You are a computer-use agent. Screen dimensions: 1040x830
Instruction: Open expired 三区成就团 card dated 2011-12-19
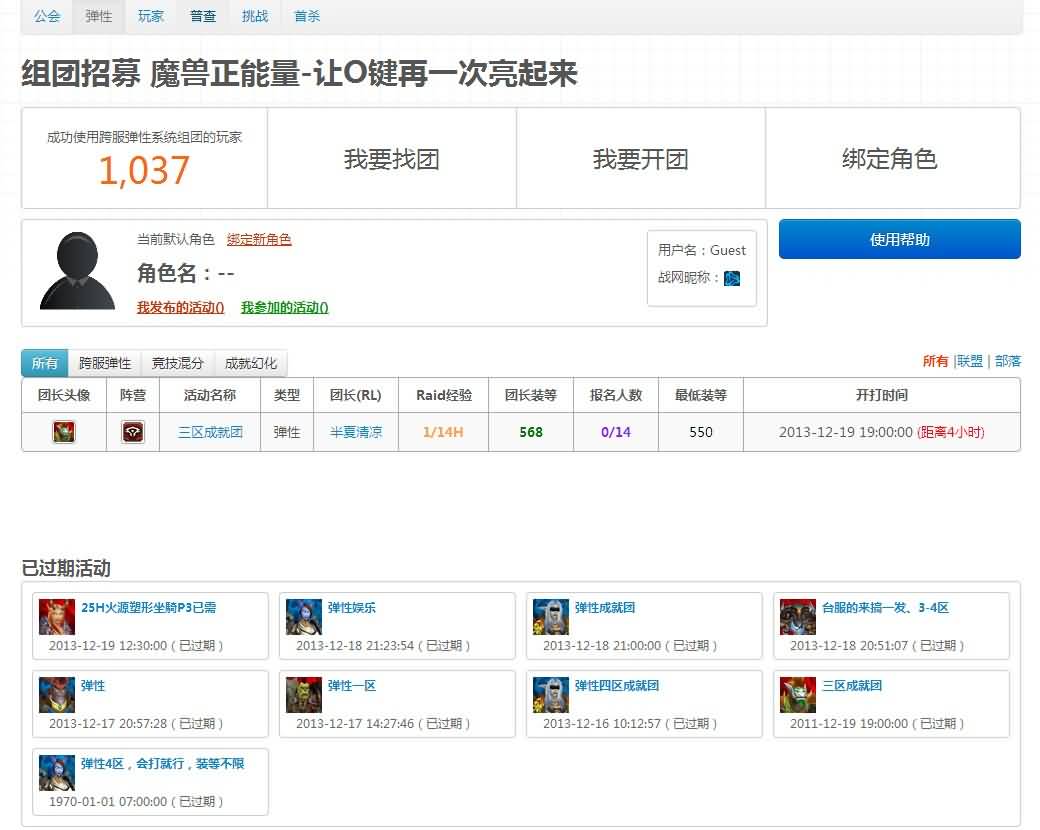click(852, 685)
